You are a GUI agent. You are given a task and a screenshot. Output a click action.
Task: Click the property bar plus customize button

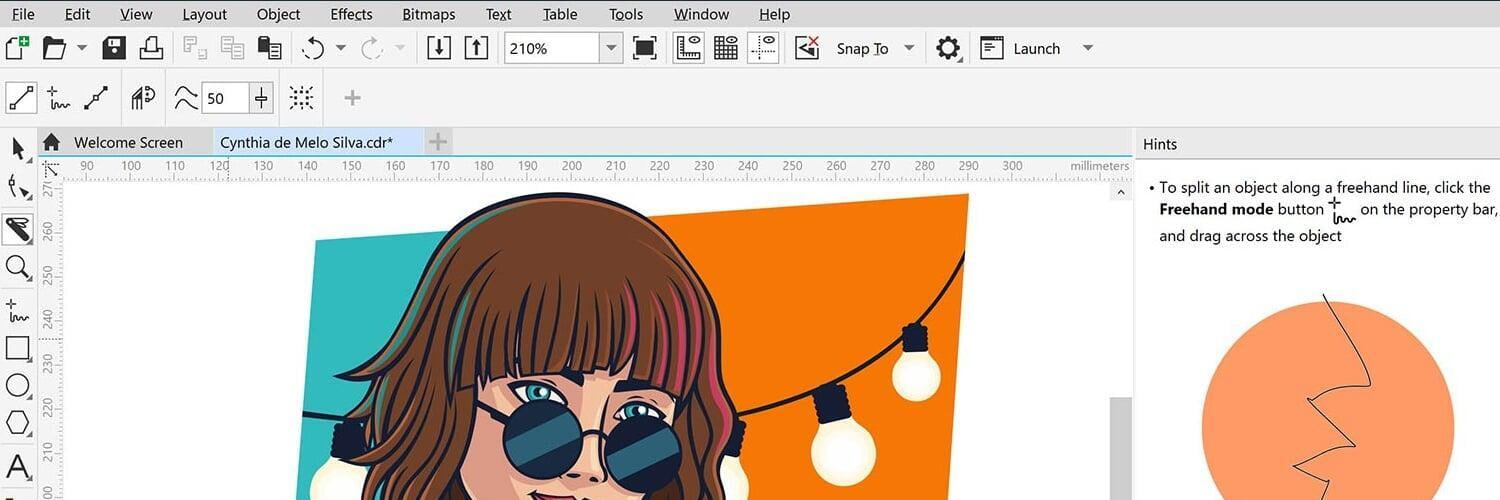tap(352, 98)
